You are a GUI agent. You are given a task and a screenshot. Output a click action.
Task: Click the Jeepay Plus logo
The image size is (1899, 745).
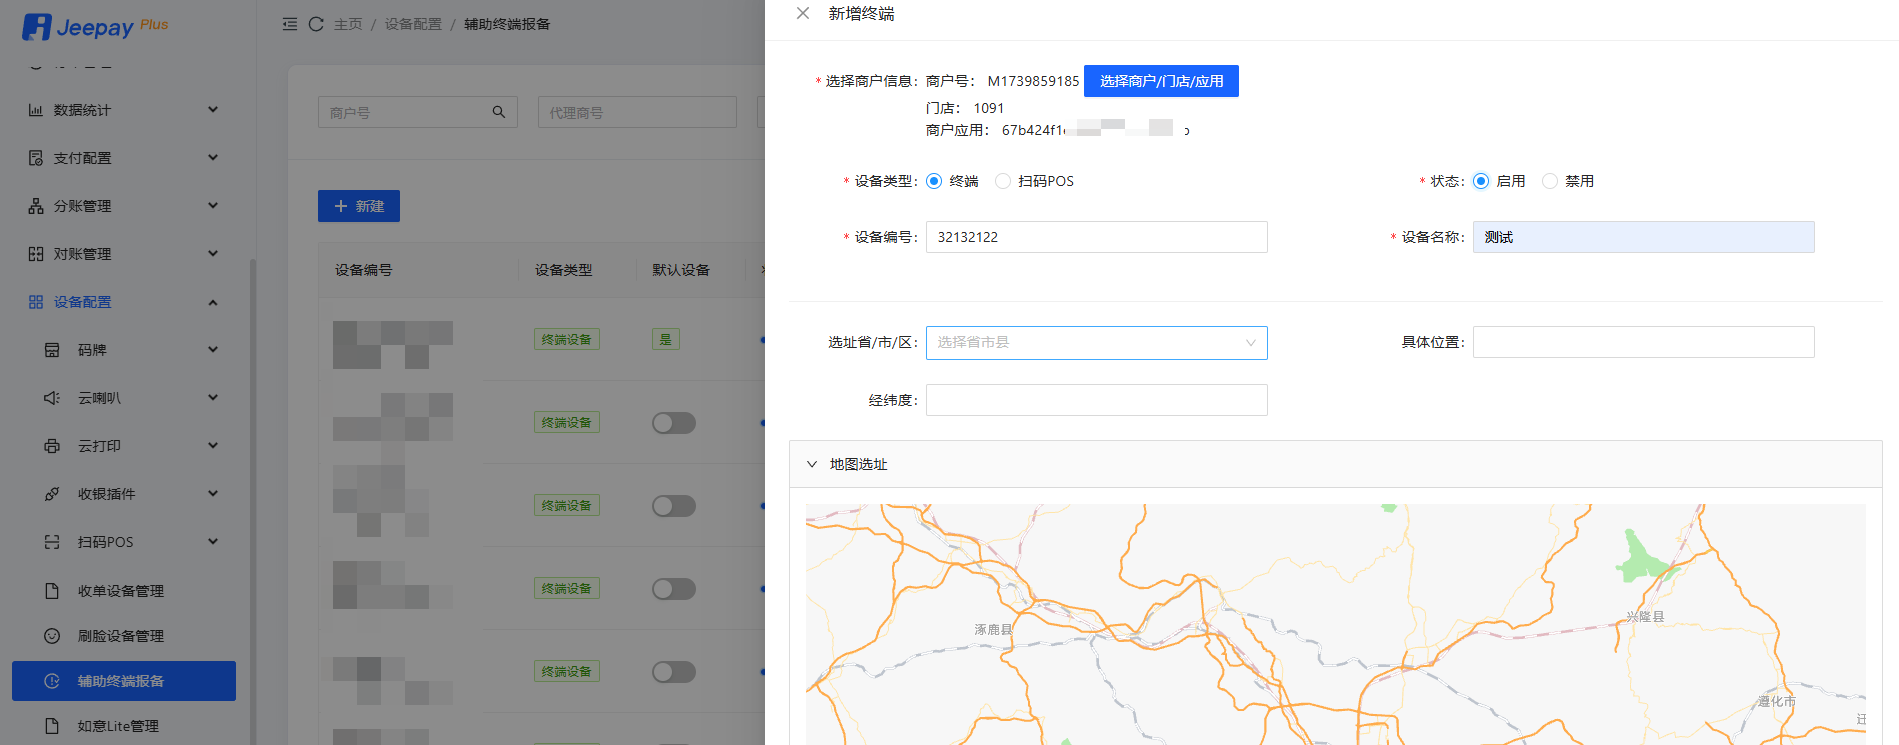tap(95, 27)
